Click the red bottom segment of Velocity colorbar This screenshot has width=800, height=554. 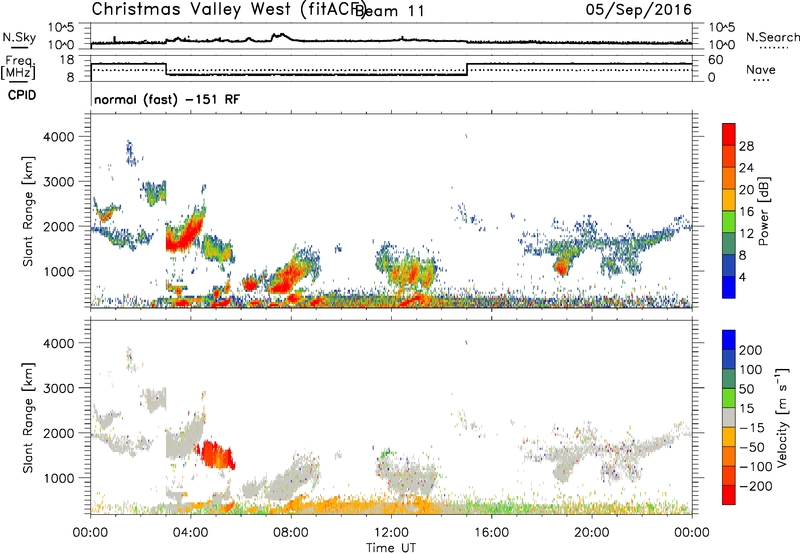[x=729, y=495]
